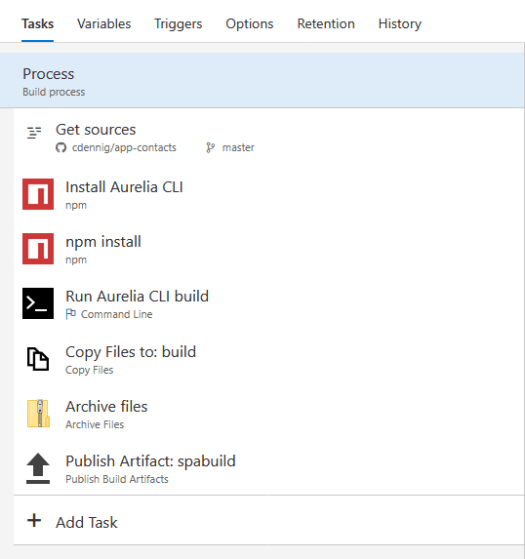The image size is (525, 559).
Task: Click the master branch label
Action: pyautogui.click(x=238, y=148)
